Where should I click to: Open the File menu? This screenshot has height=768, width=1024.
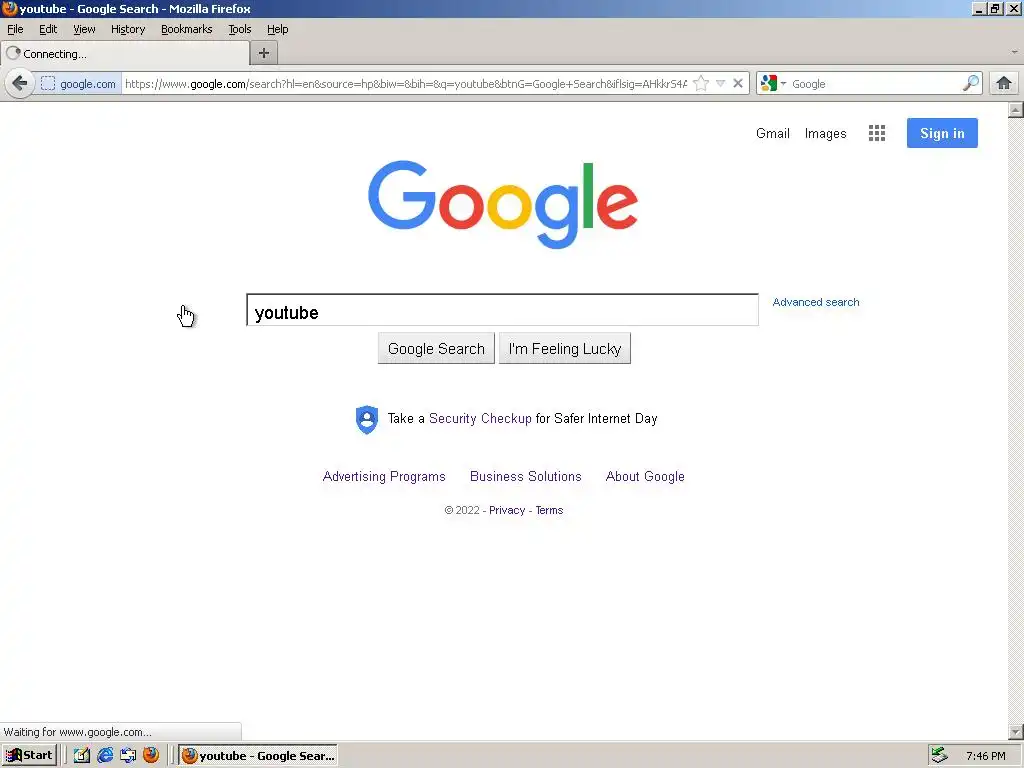pyautogui.click(x=15, y=29)
